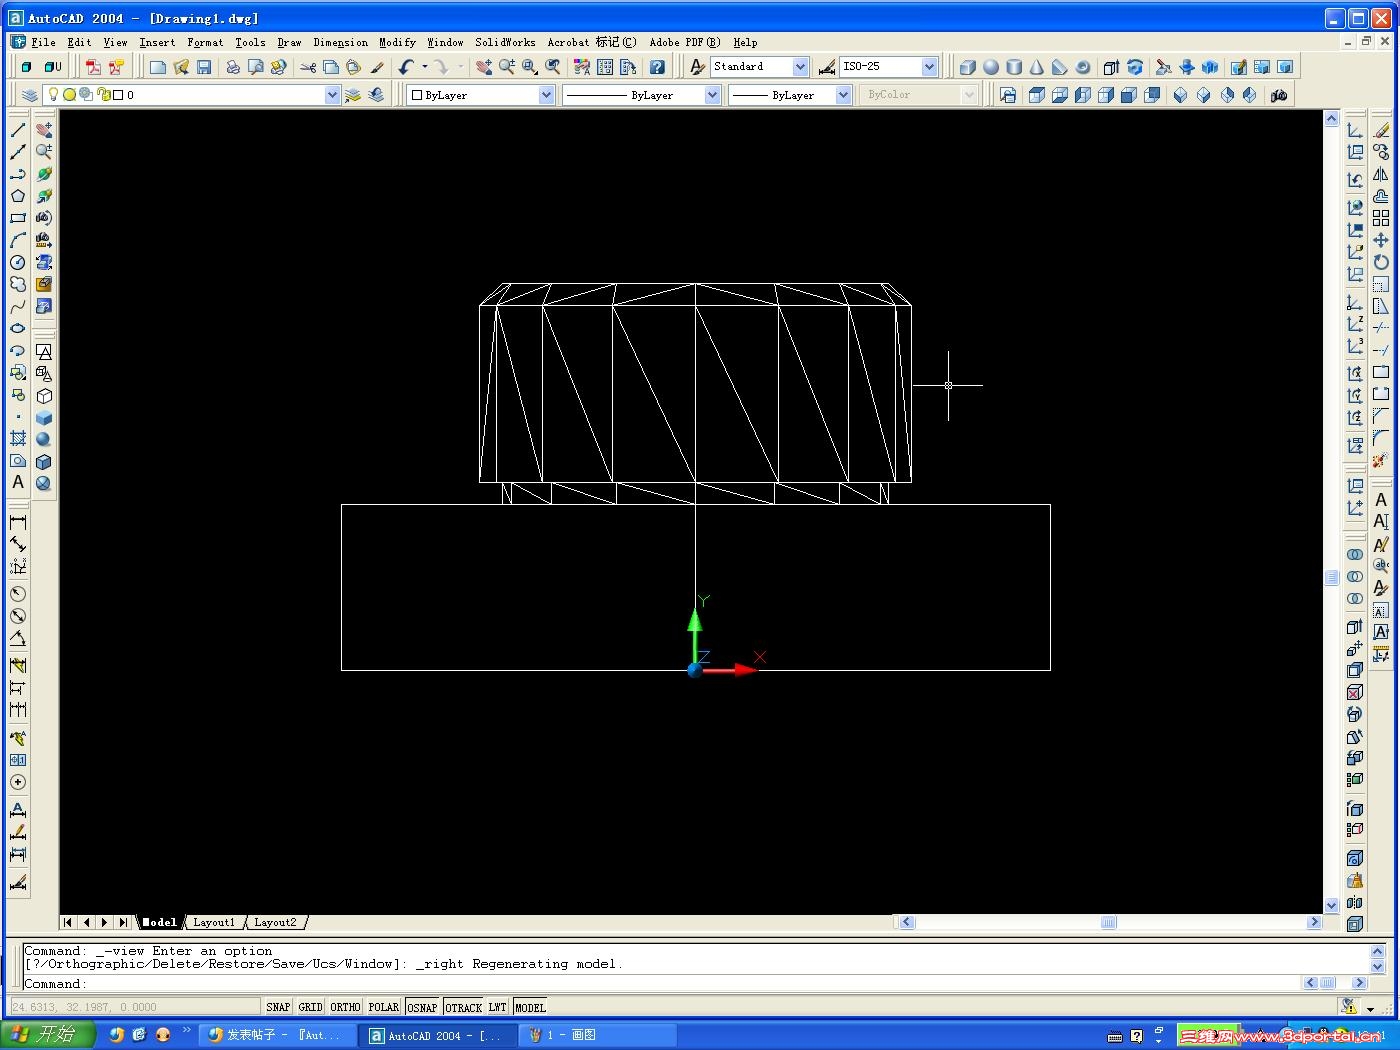The height and width of the screenshot is (1050, 1400).
Task: Open the Multiline Text tool
Action: pos(18,482)
